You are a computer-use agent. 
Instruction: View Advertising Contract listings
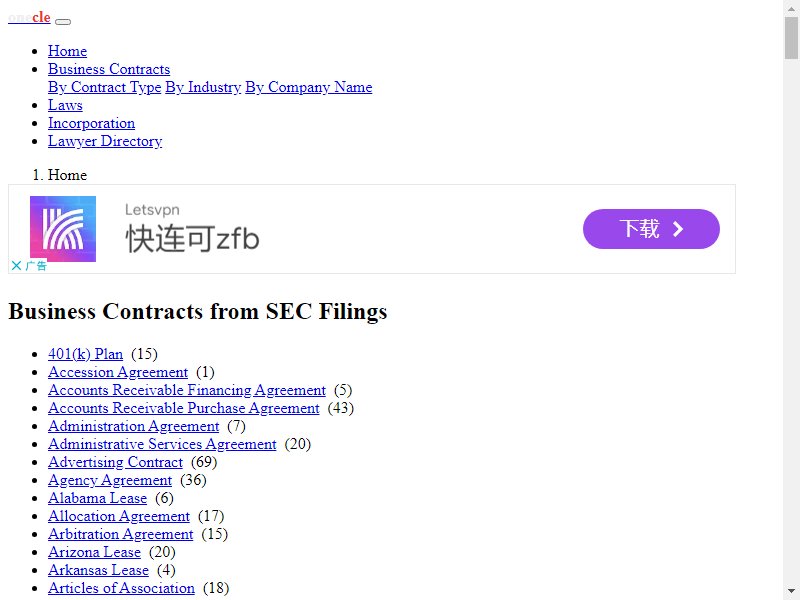115,462
